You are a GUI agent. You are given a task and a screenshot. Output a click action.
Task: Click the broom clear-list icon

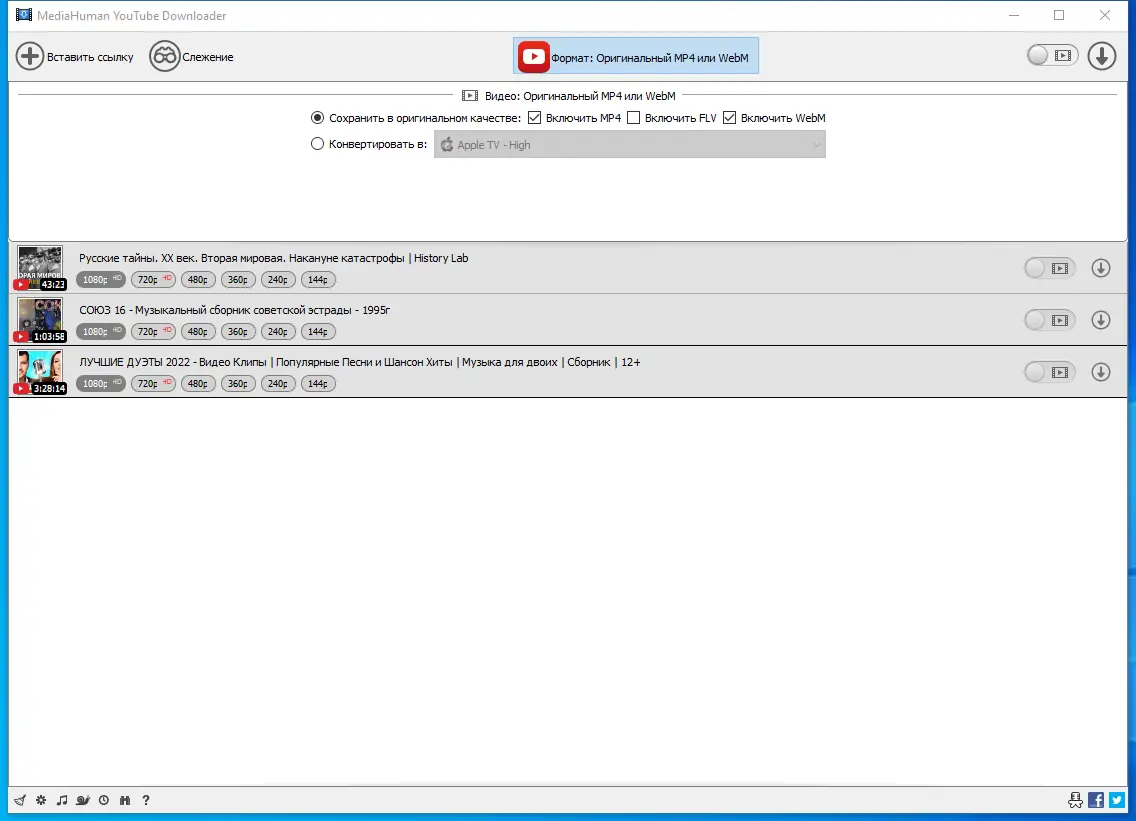click(20, 800)
